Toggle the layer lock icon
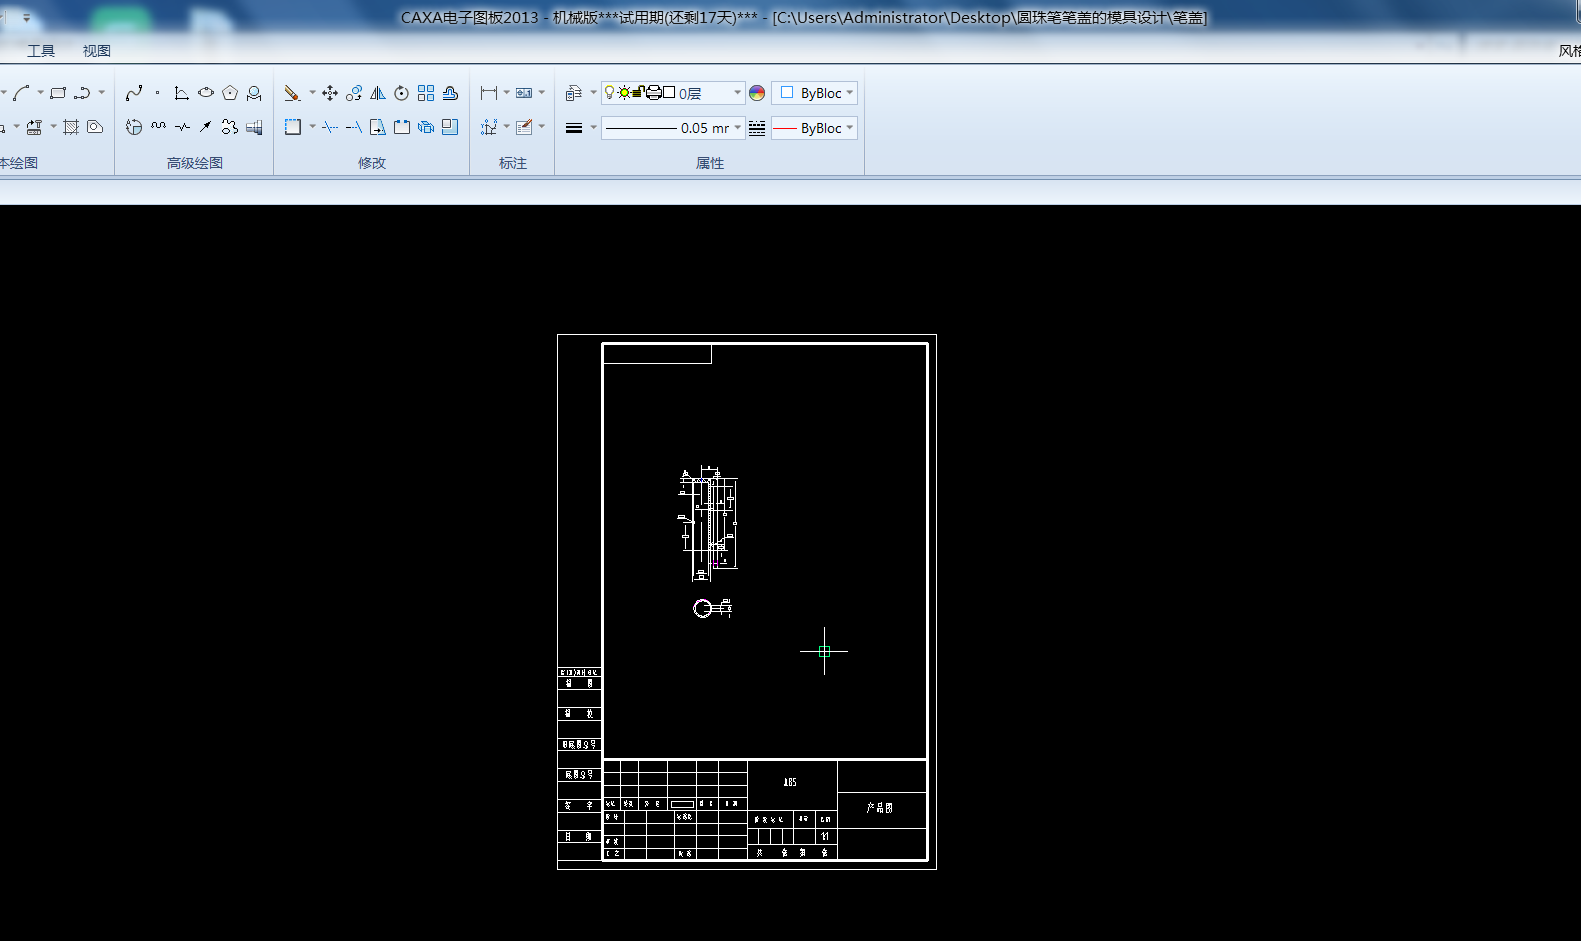Image resolution: width=1581 pixels, height=941 pixels. (x=639, y=93)
